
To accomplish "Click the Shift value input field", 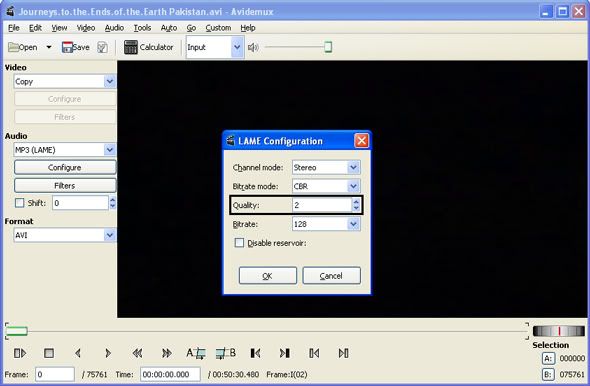I will click(81, 203).
